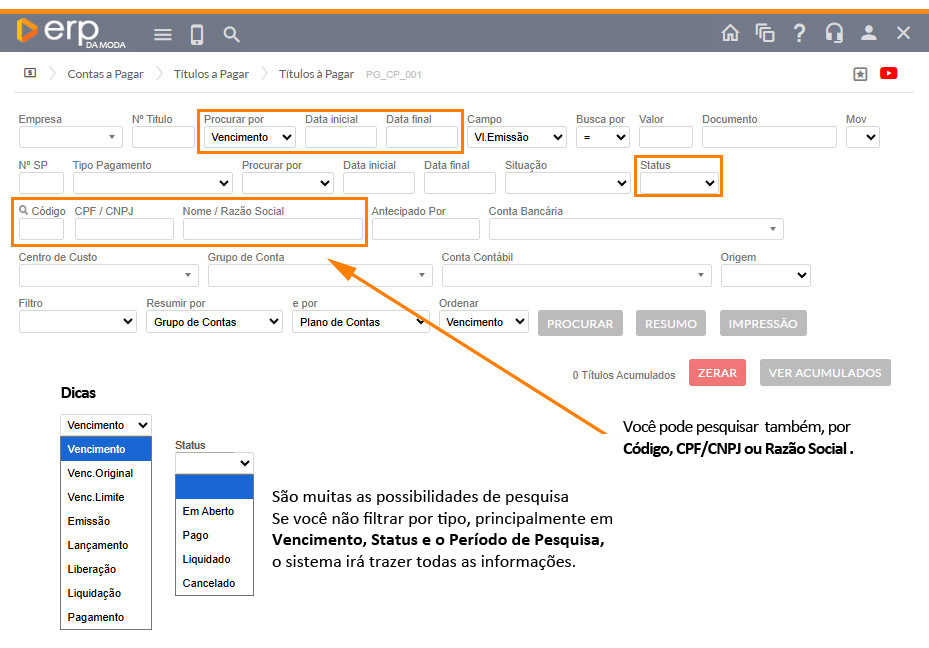Navigate to Contas a Pagar breadcrumb
929x648 pixels.
pyautogui.click(x=105, y=74)
